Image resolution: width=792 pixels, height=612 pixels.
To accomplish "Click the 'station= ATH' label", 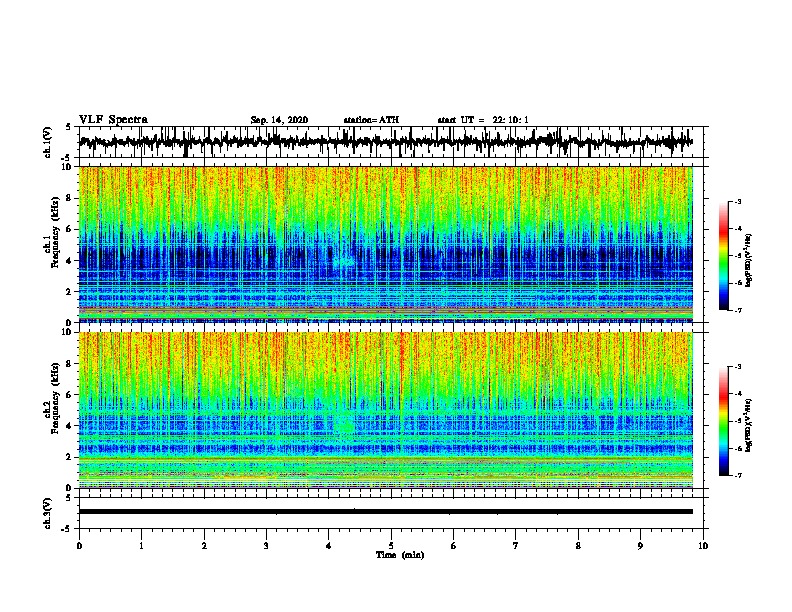I will pyautogui.click(x=371, y=120).
